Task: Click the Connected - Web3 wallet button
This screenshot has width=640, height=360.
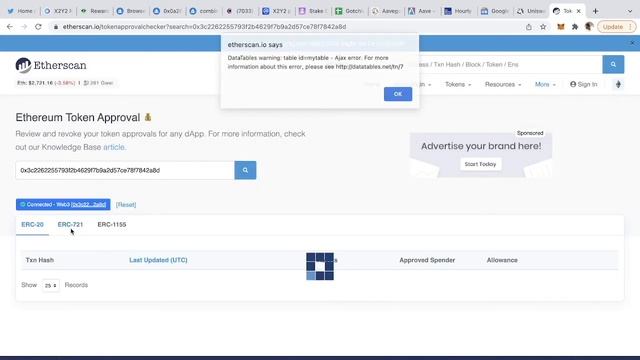Action: click(63, 204)
